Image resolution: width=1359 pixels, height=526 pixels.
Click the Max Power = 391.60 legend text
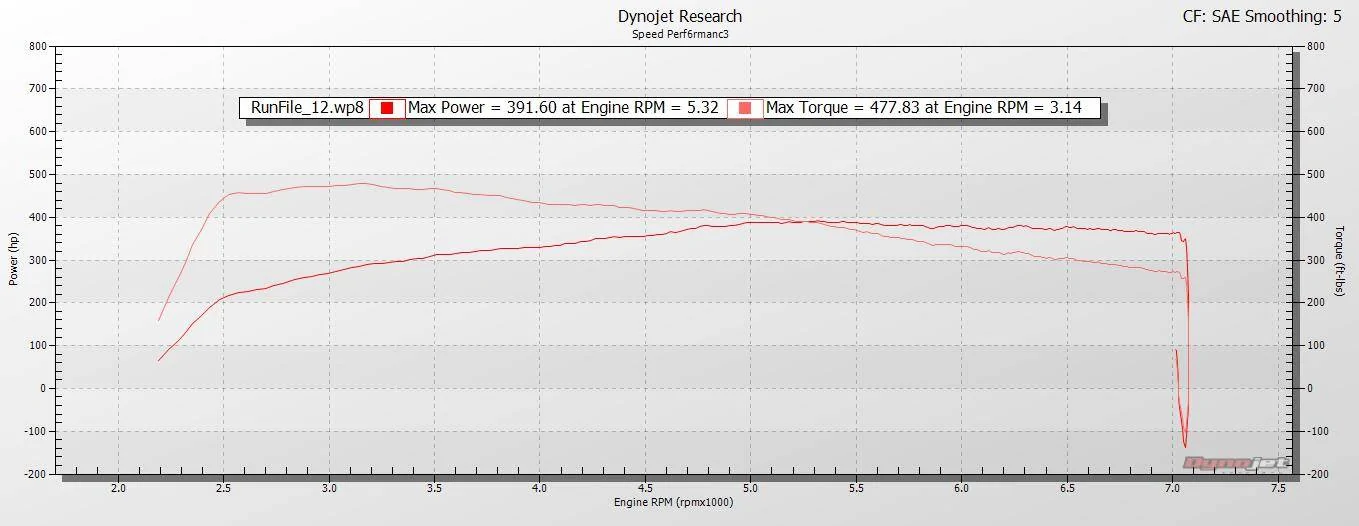tap(563, 108)
